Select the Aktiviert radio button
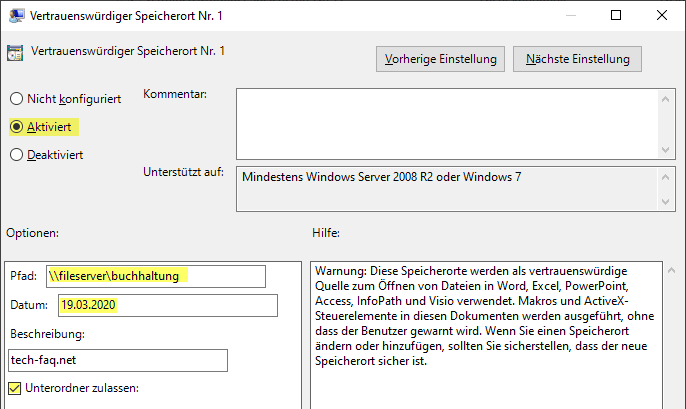The image size is (686, 409). click(17, 127)
